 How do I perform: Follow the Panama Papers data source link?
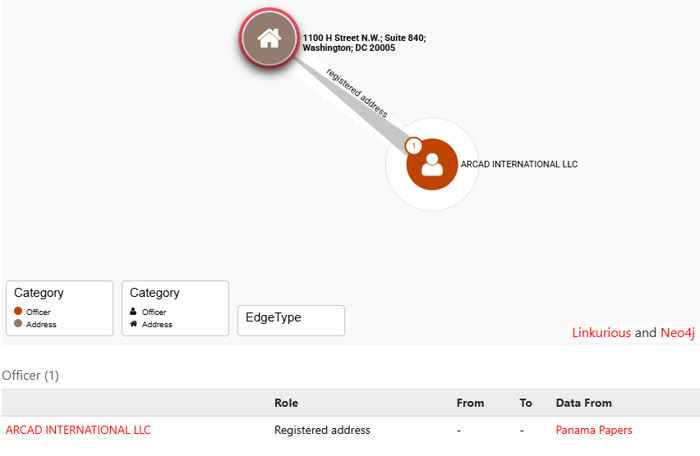594,430
